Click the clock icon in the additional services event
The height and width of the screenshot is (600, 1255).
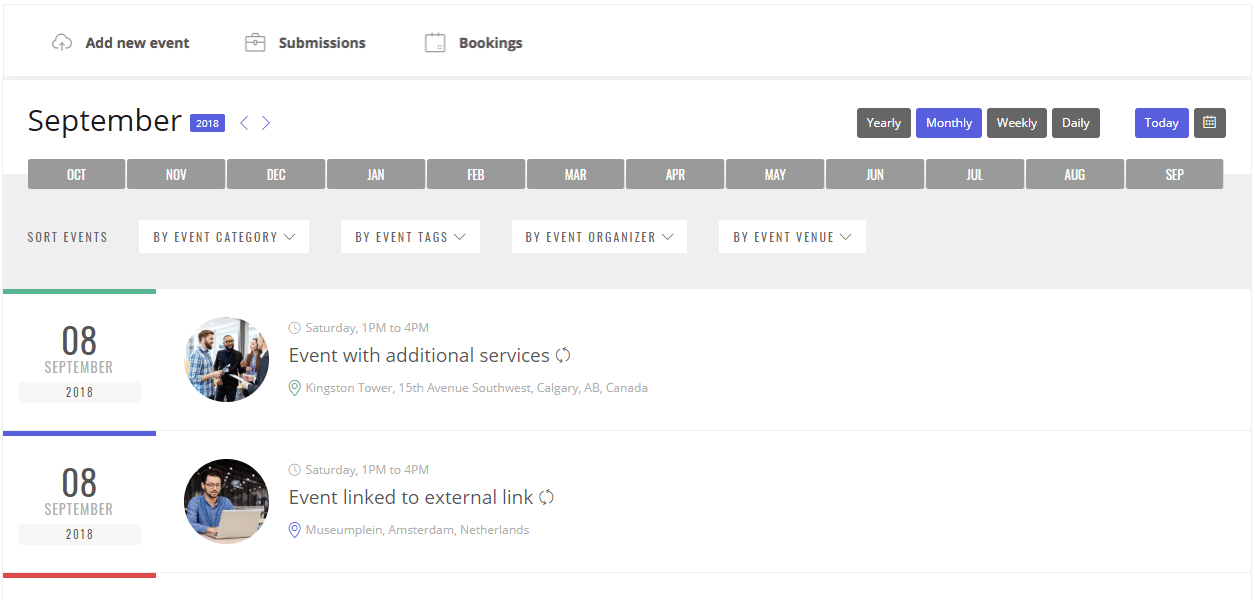click(295, 328)
